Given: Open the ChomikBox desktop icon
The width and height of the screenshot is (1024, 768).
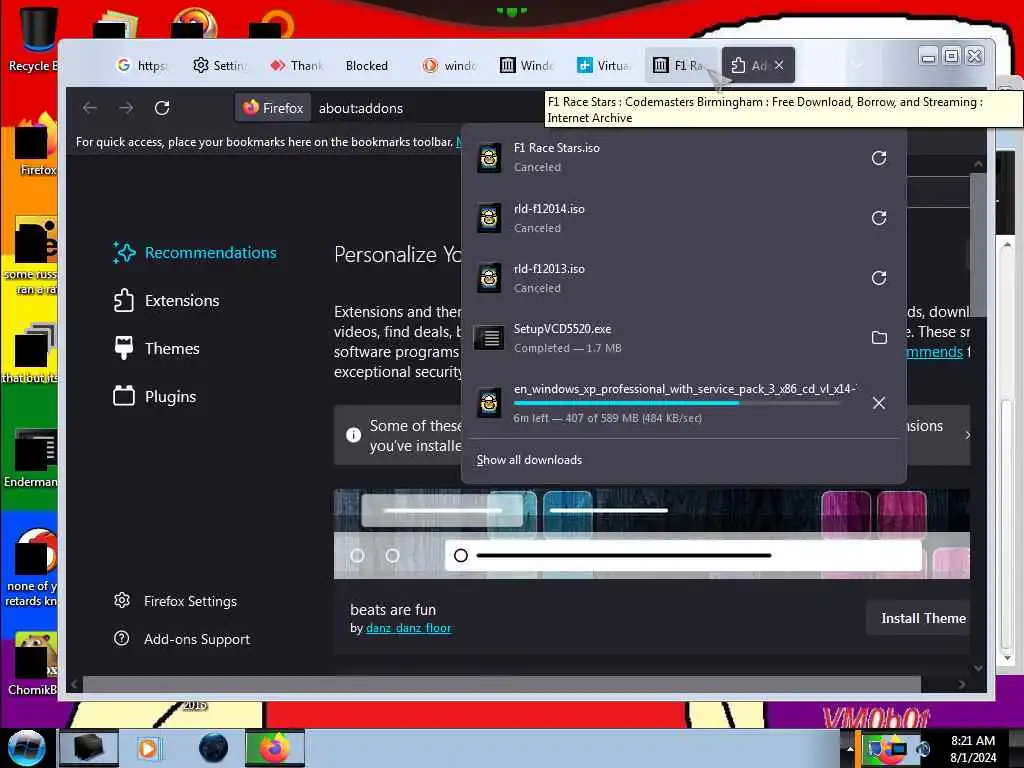Looking at the screenshot, I should point(31,665).
